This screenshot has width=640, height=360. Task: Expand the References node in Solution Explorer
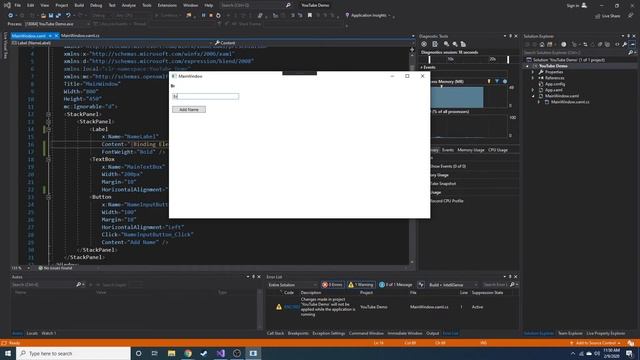(533, 78)
